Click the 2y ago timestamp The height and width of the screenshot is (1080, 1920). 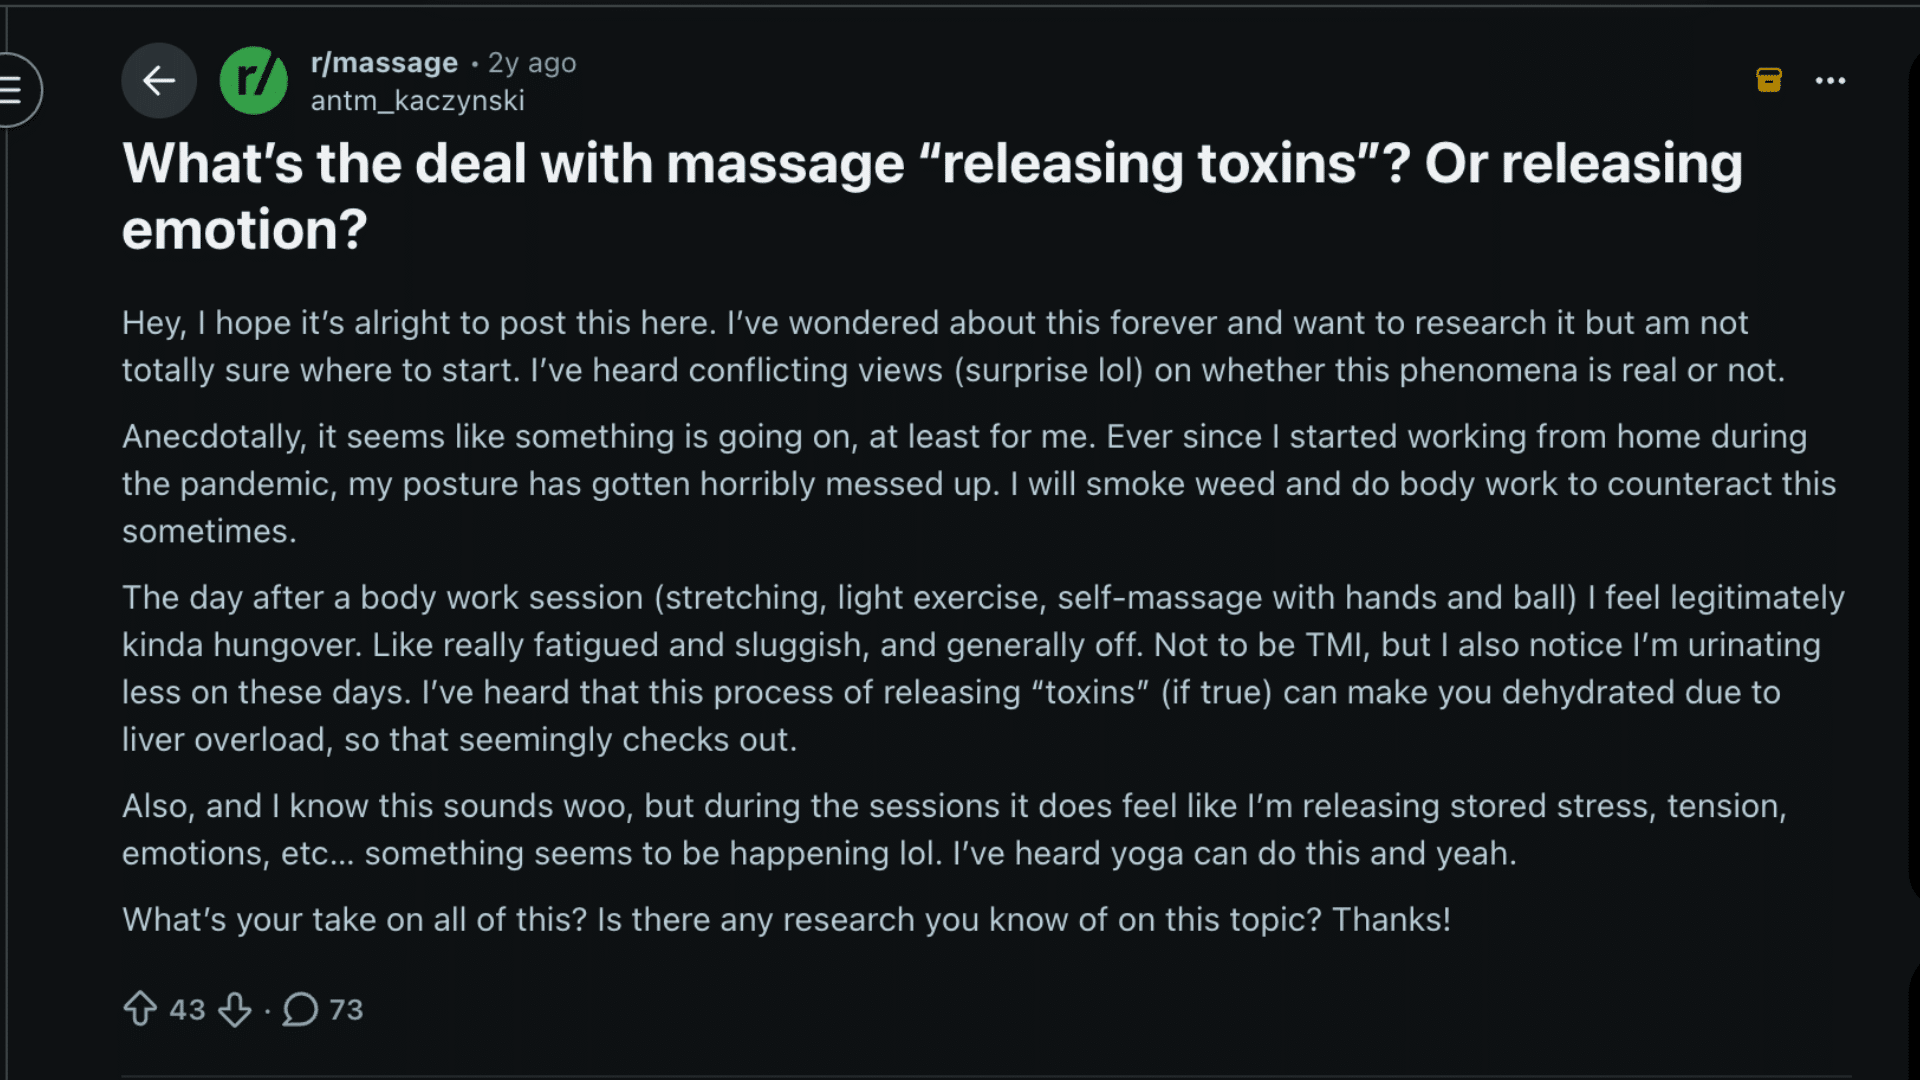pyautogui.click(x=532, y=62)
